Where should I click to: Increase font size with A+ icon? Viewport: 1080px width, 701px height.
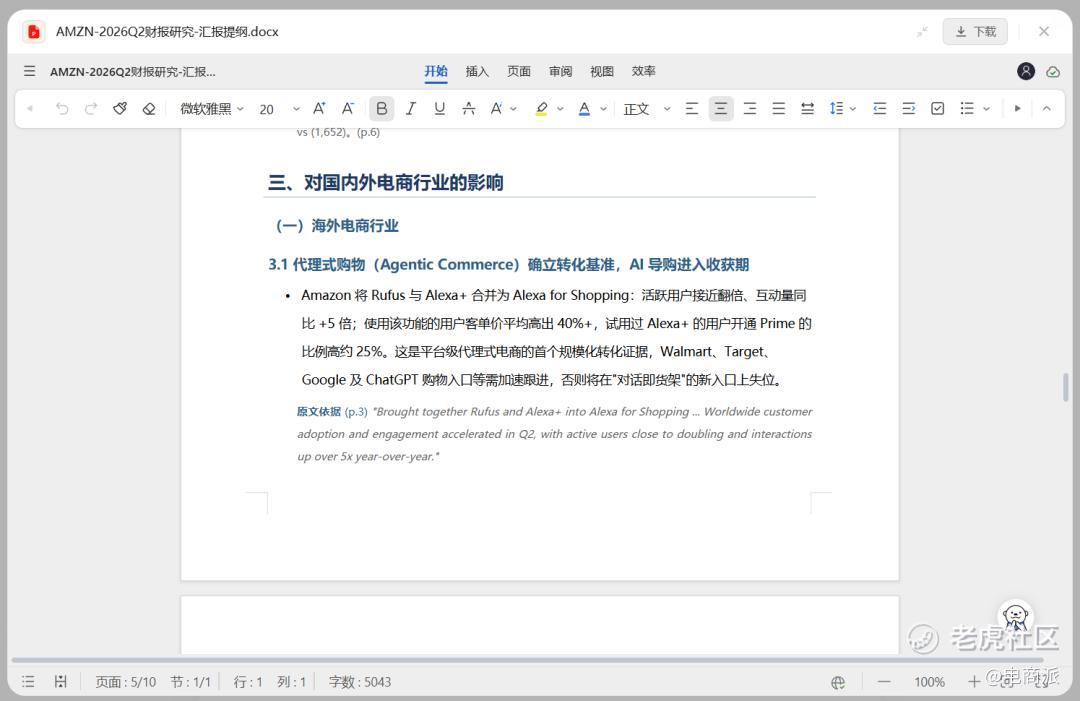point(319,108)
